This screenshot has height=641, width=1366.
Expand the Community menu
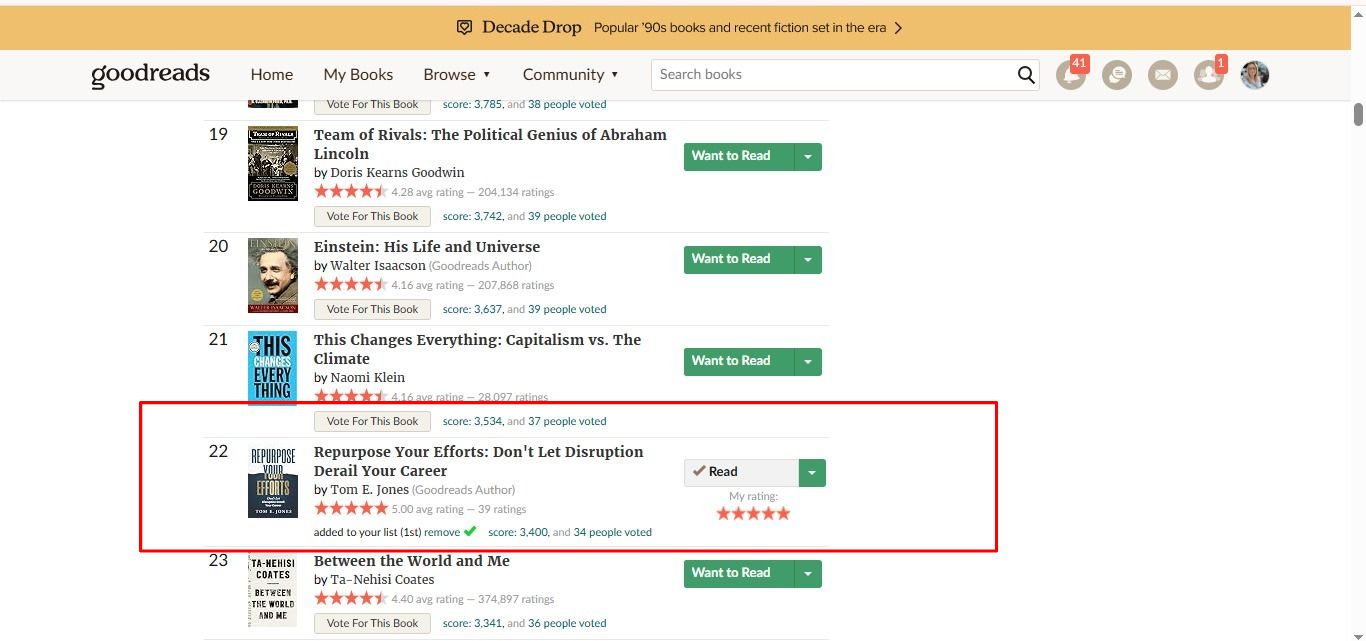[x=570, y=75]
